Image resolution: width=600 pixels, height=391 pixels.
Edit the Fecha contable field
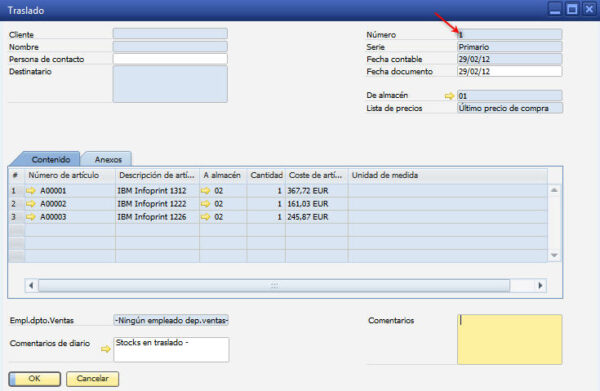(x=509, y=59)
